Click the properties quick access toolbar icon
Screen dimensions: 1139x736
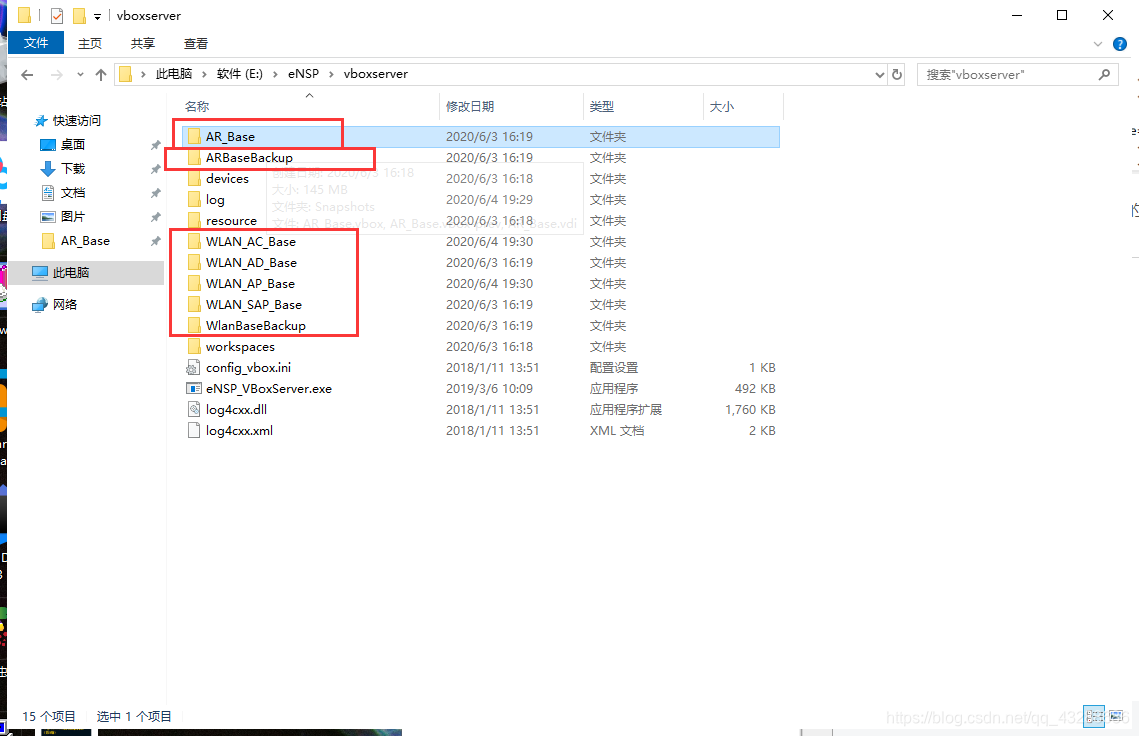(57, 15)
